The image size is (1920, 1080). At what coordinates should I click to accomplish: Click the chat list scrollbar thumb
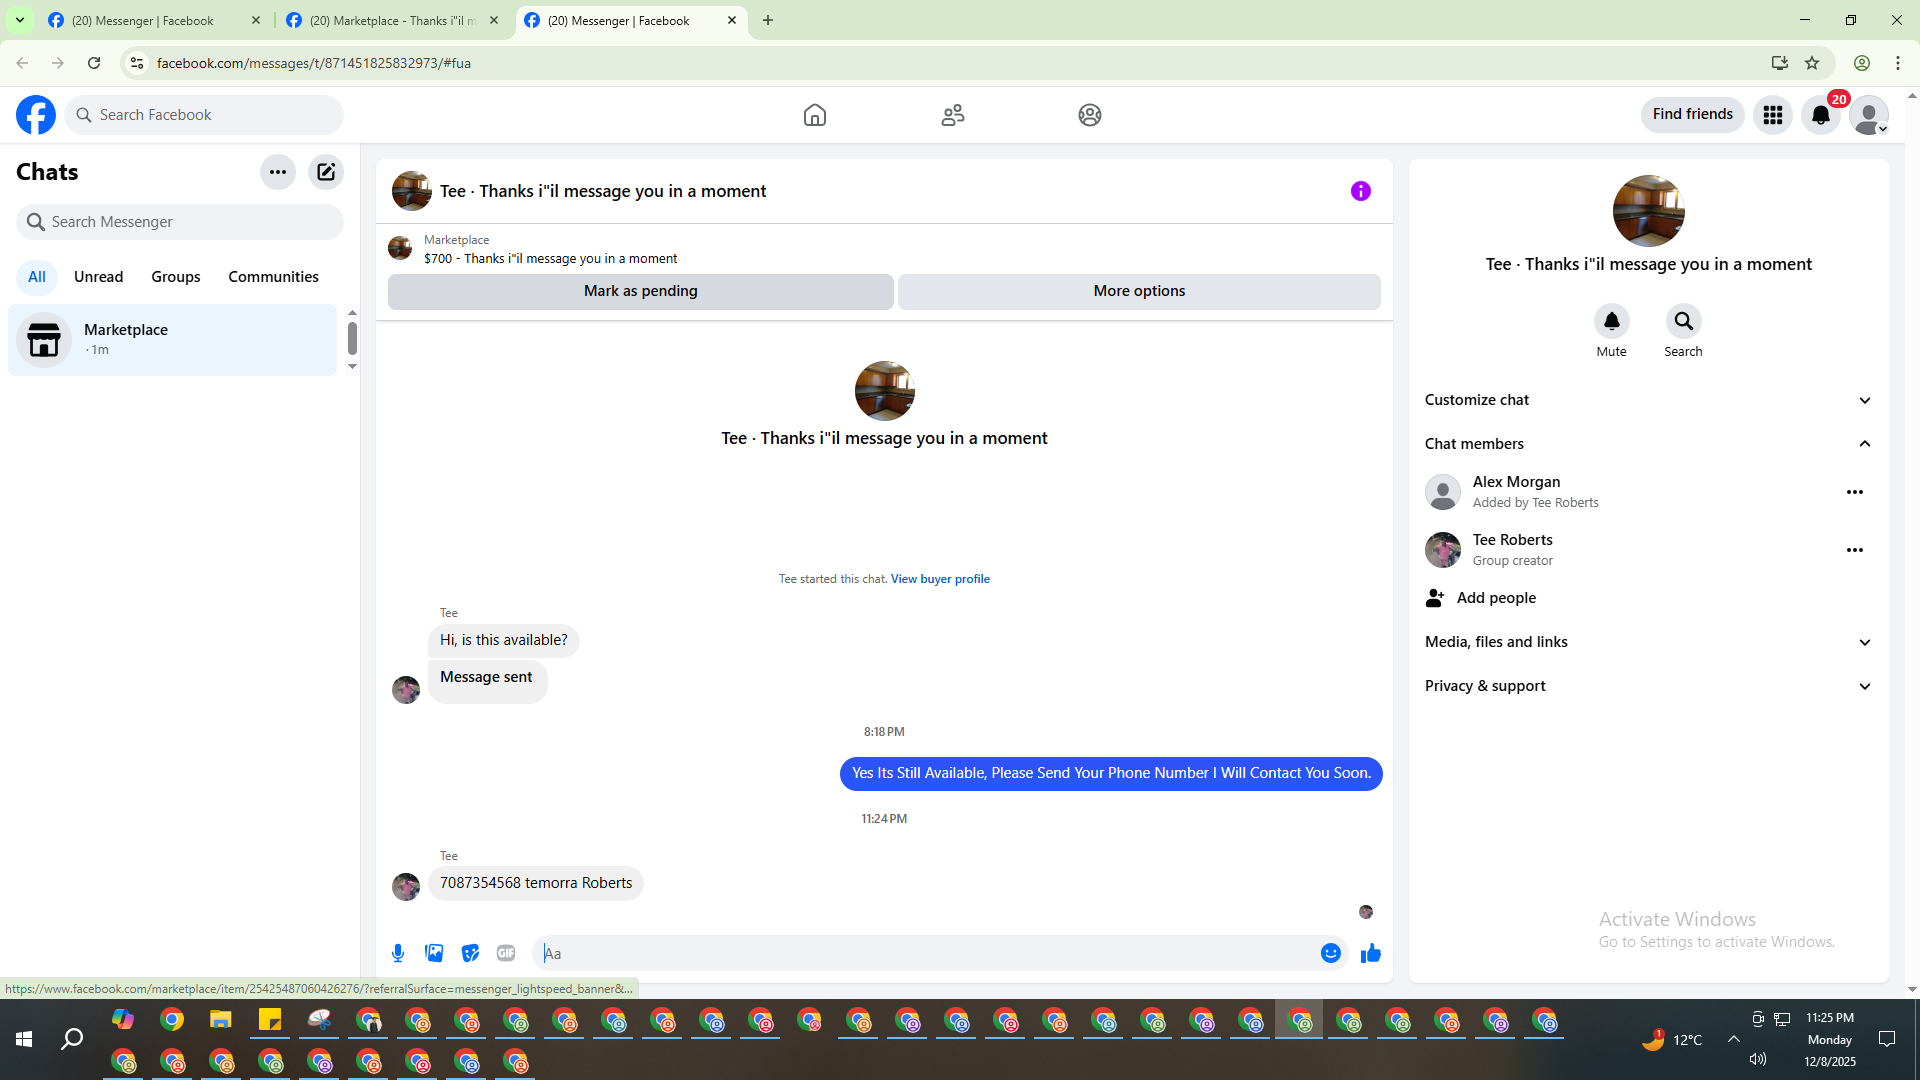click(352, 339)
